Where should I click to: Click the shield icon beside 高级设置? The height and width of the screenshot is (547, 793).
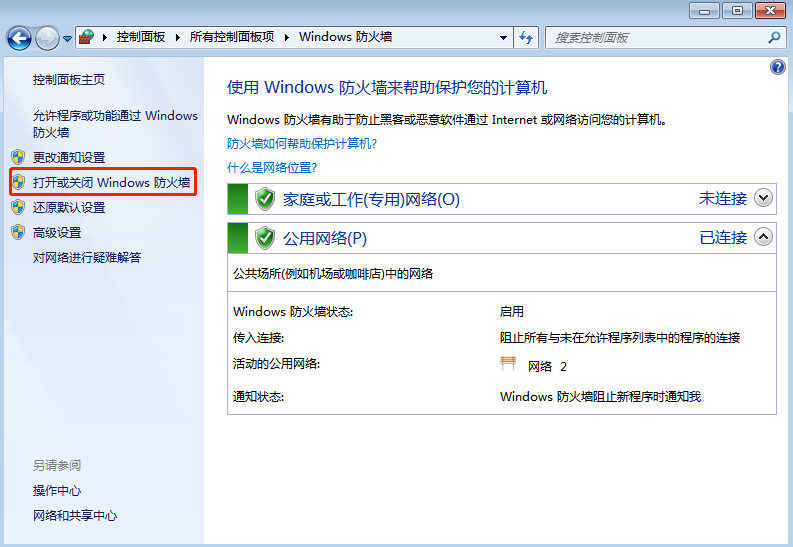[17, 232]
